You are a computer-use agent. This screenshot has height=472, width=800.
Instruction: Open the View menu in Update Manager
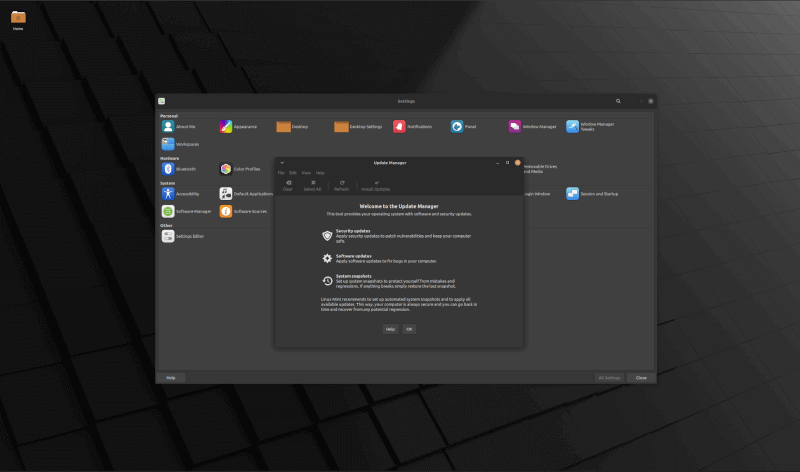(x=306, y=173)
